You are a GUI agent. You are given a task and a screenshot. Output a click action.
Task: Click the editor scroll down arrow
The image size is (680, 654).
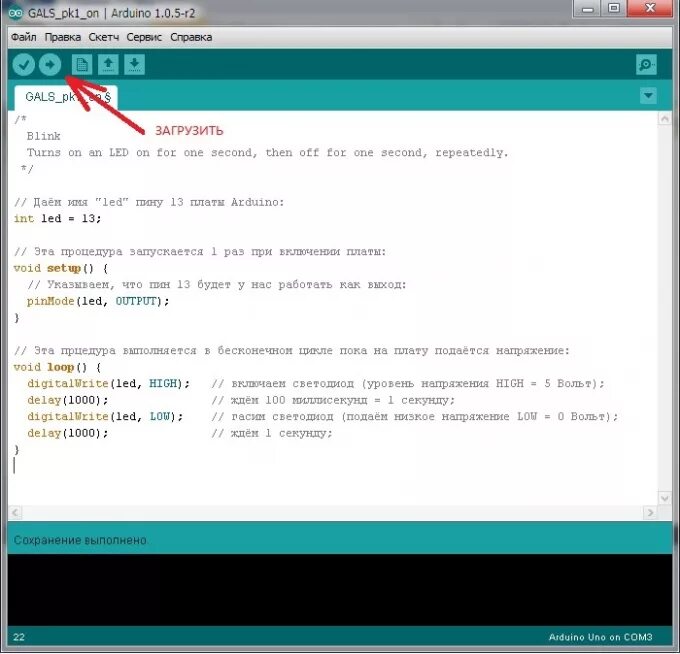pyautogui.click(x=664, y=498)
